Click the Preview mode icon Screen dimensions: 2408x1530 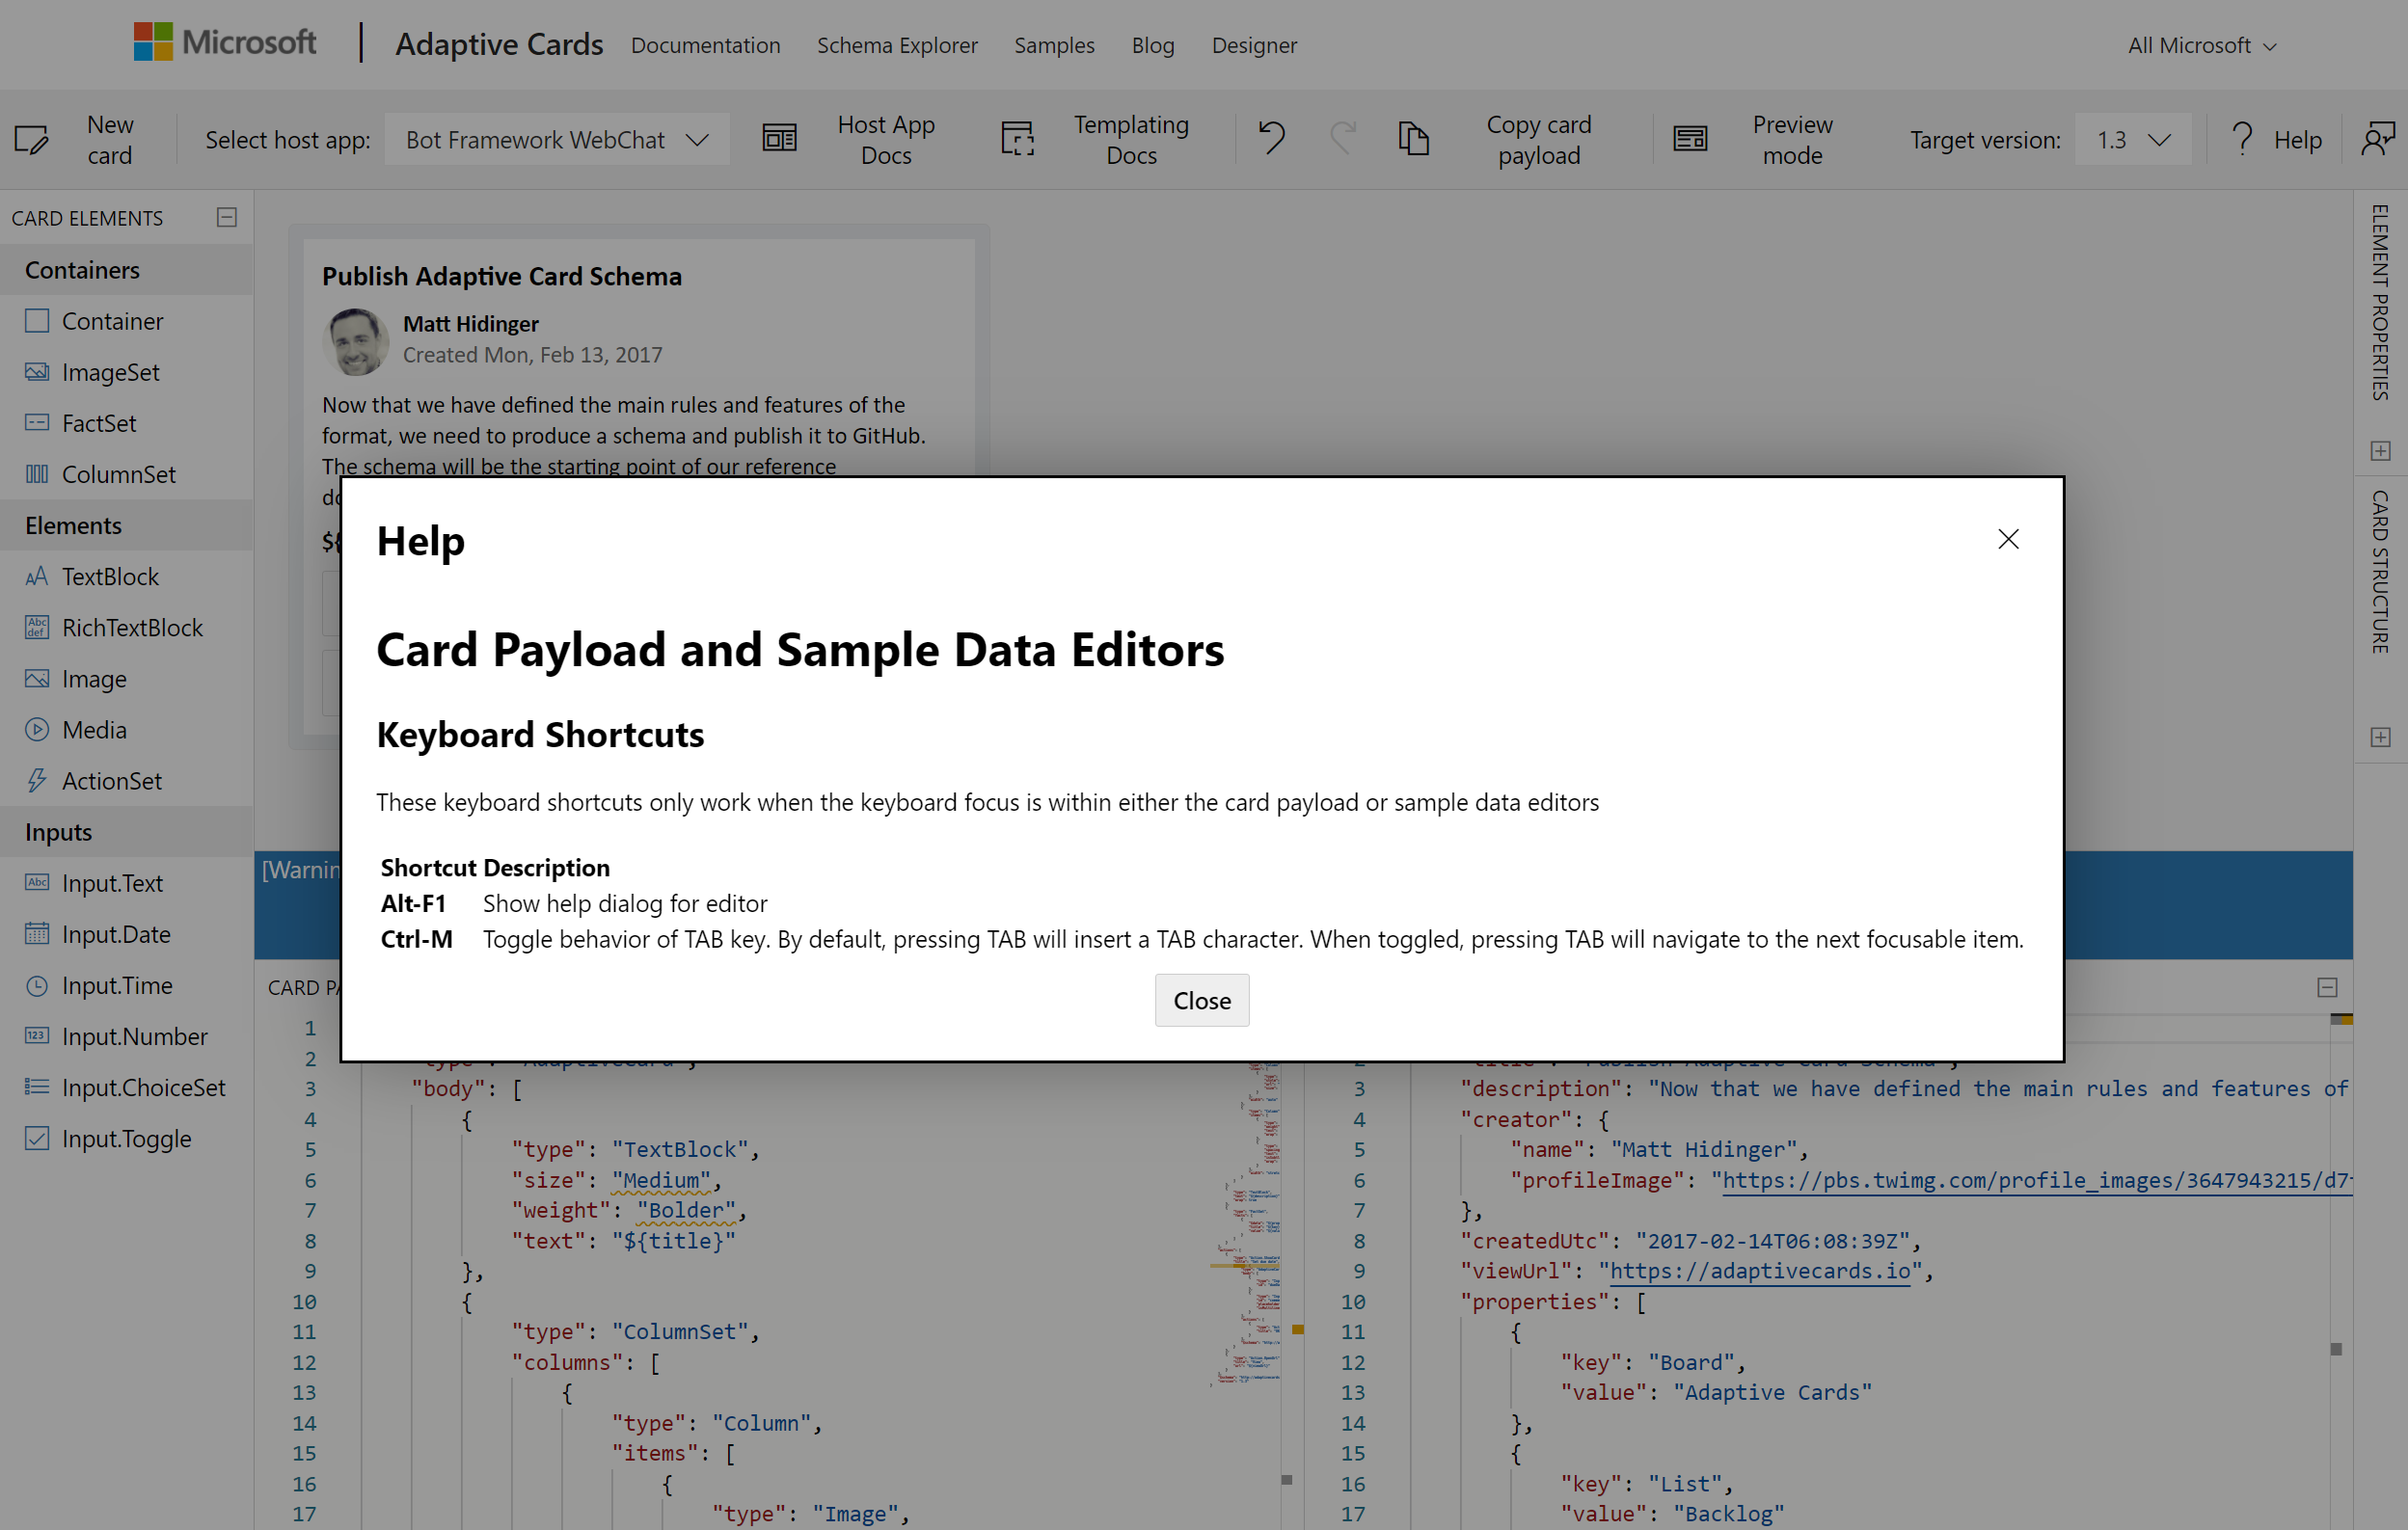pyautogui.click(x=1690, y=139)
